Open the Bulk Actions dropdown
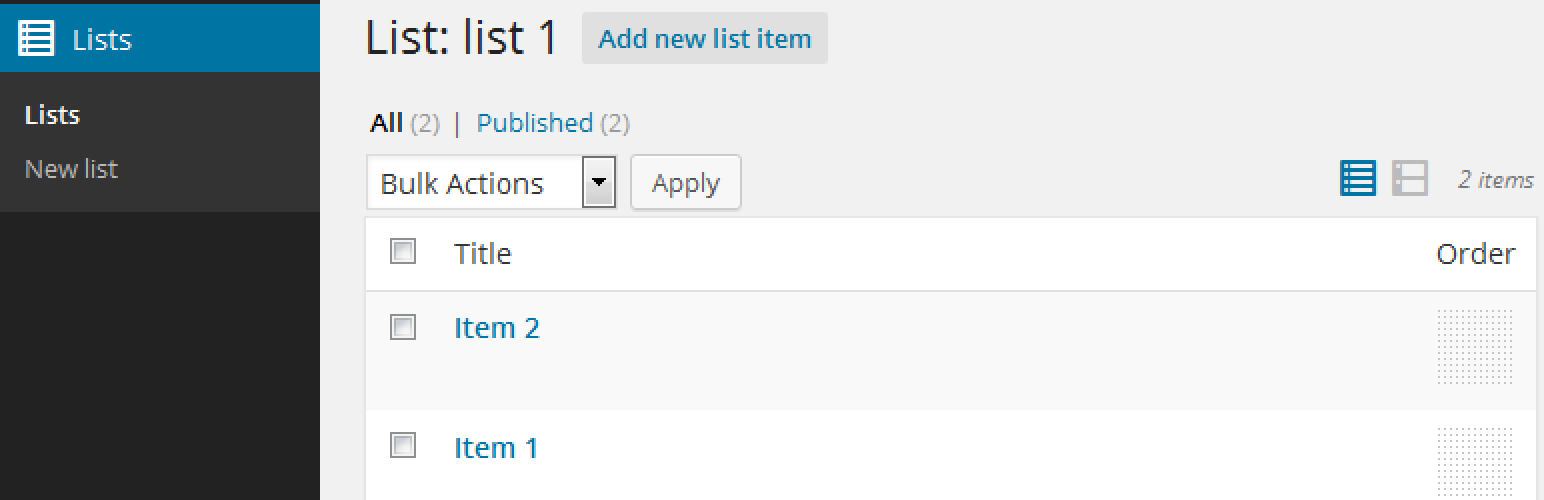 (491, 183)
